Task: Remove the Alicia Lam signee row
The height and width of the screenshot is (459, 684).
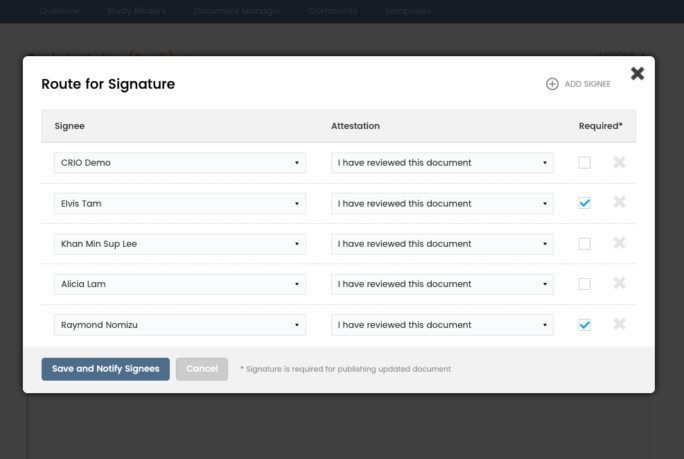Action: [x=619, y=284]
